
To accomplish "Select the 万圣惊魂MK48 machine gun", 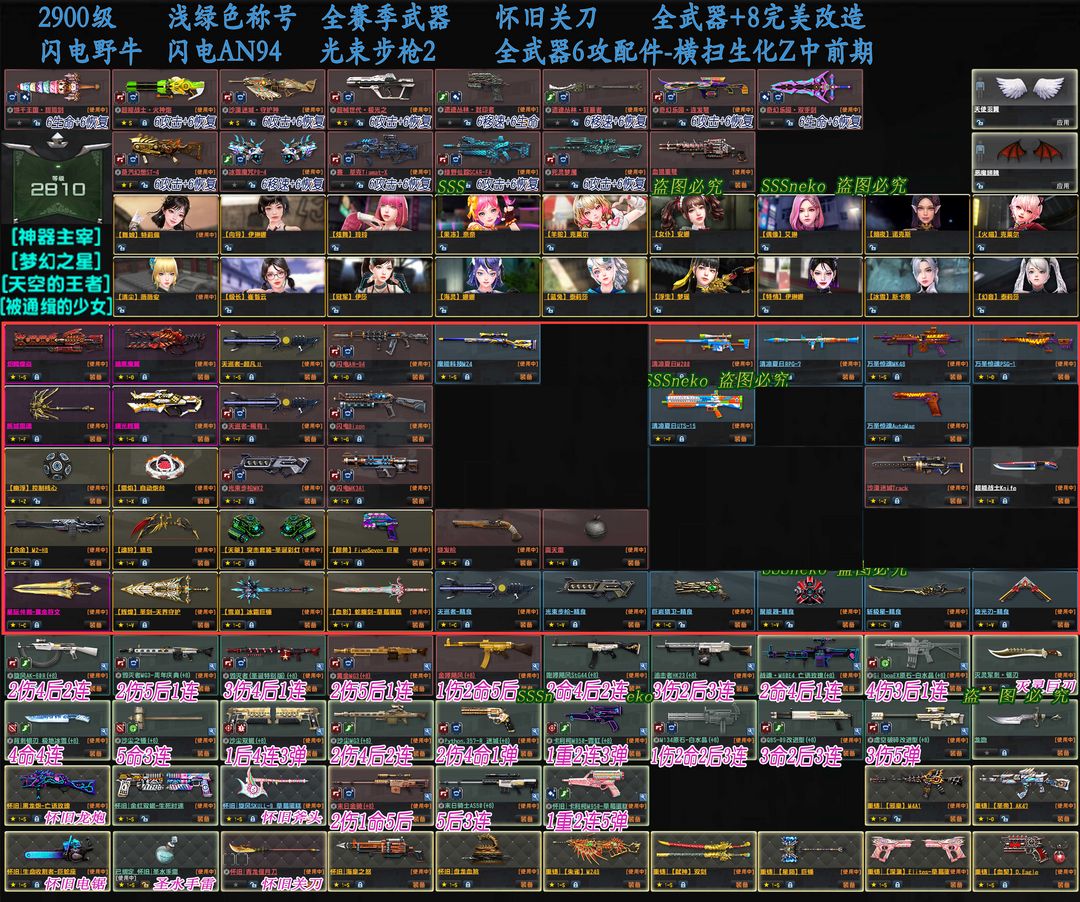I will (x=917, y=354).
